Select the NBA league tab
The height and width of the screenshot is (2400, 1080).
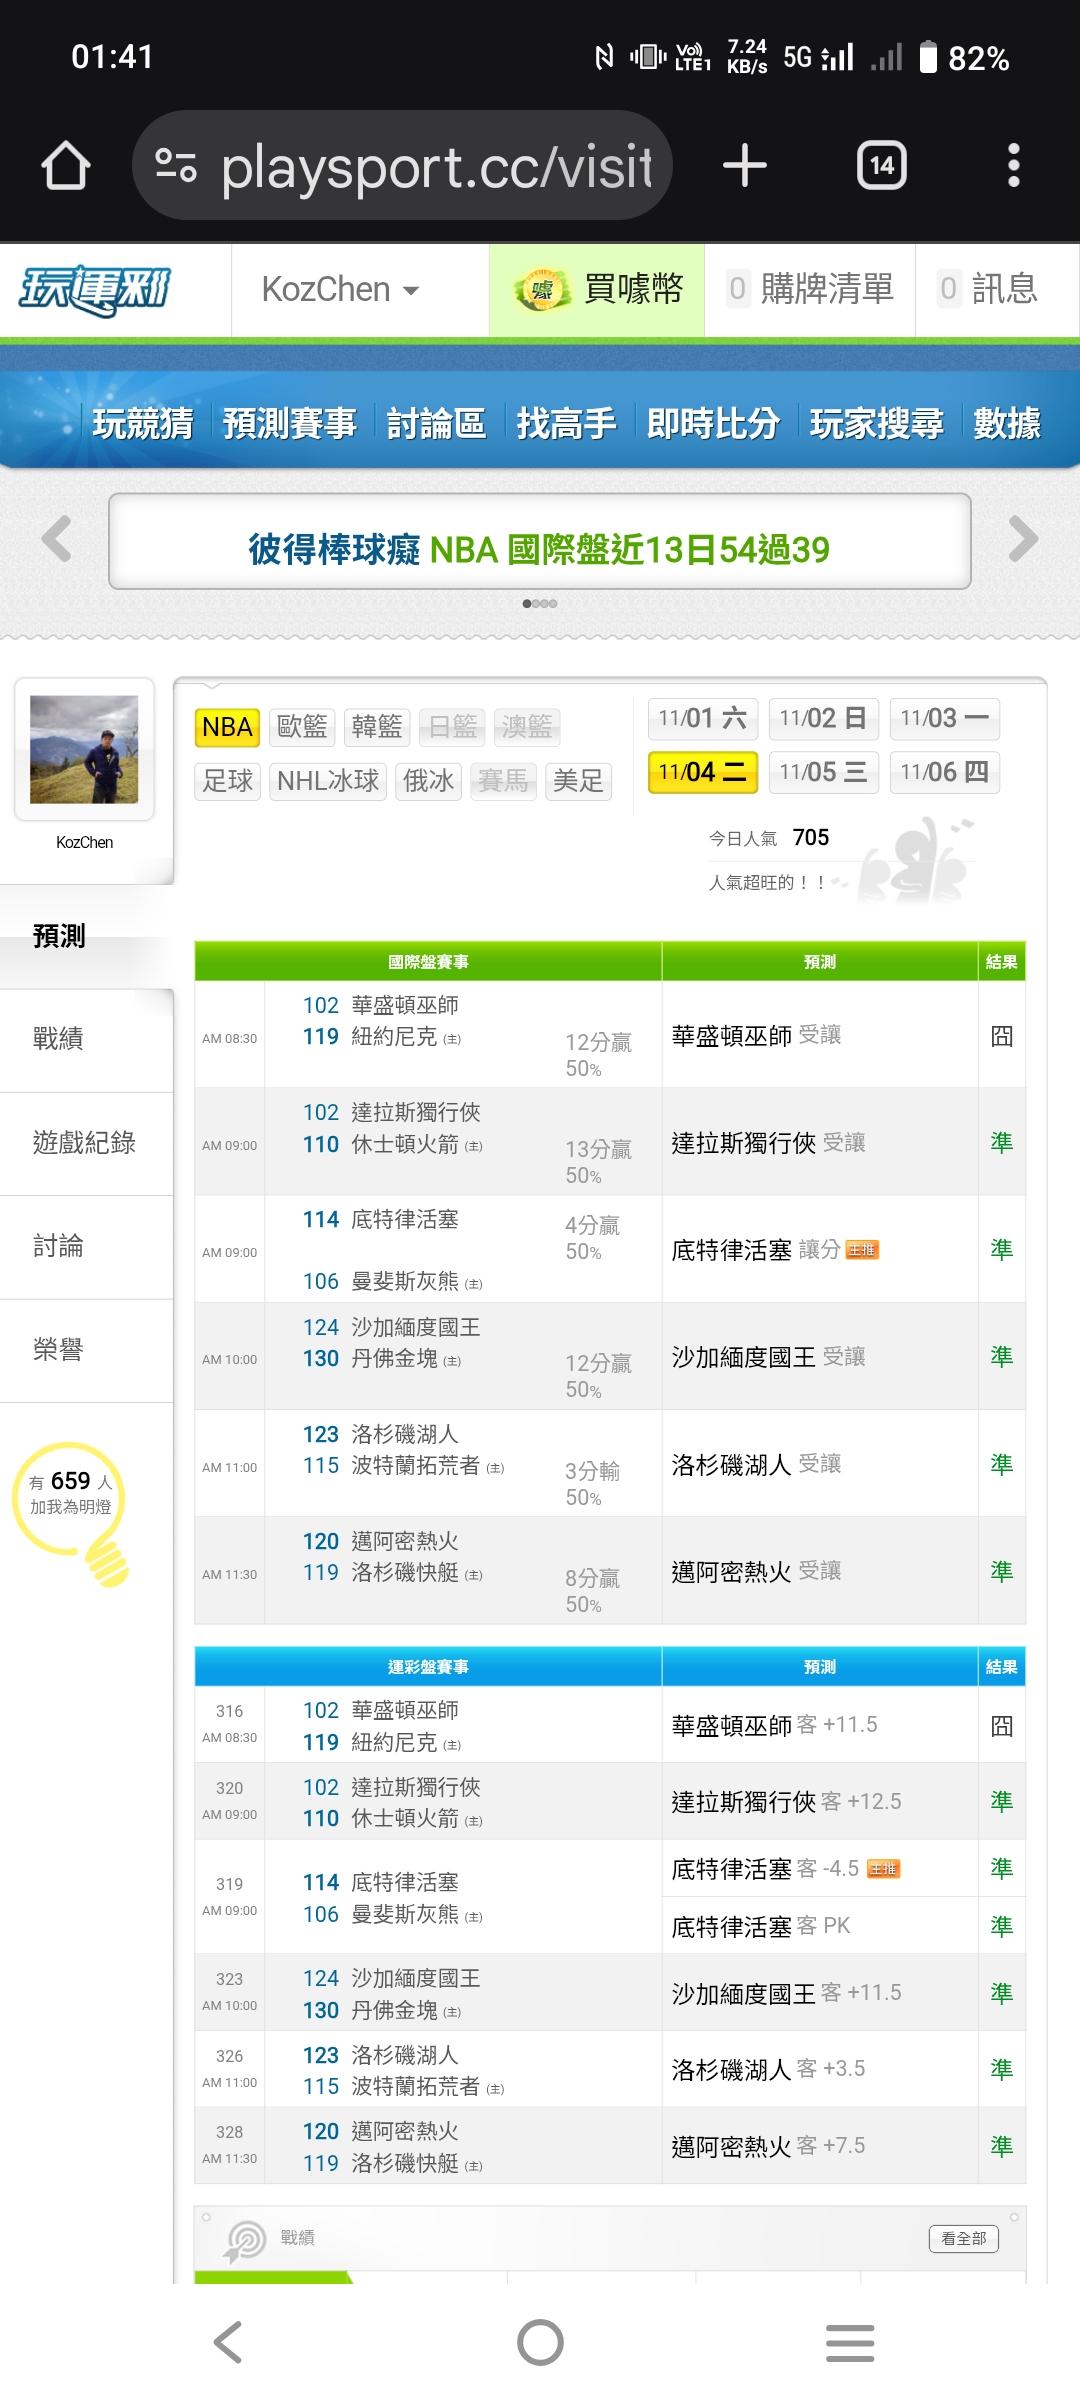click(x=227, y=727)
